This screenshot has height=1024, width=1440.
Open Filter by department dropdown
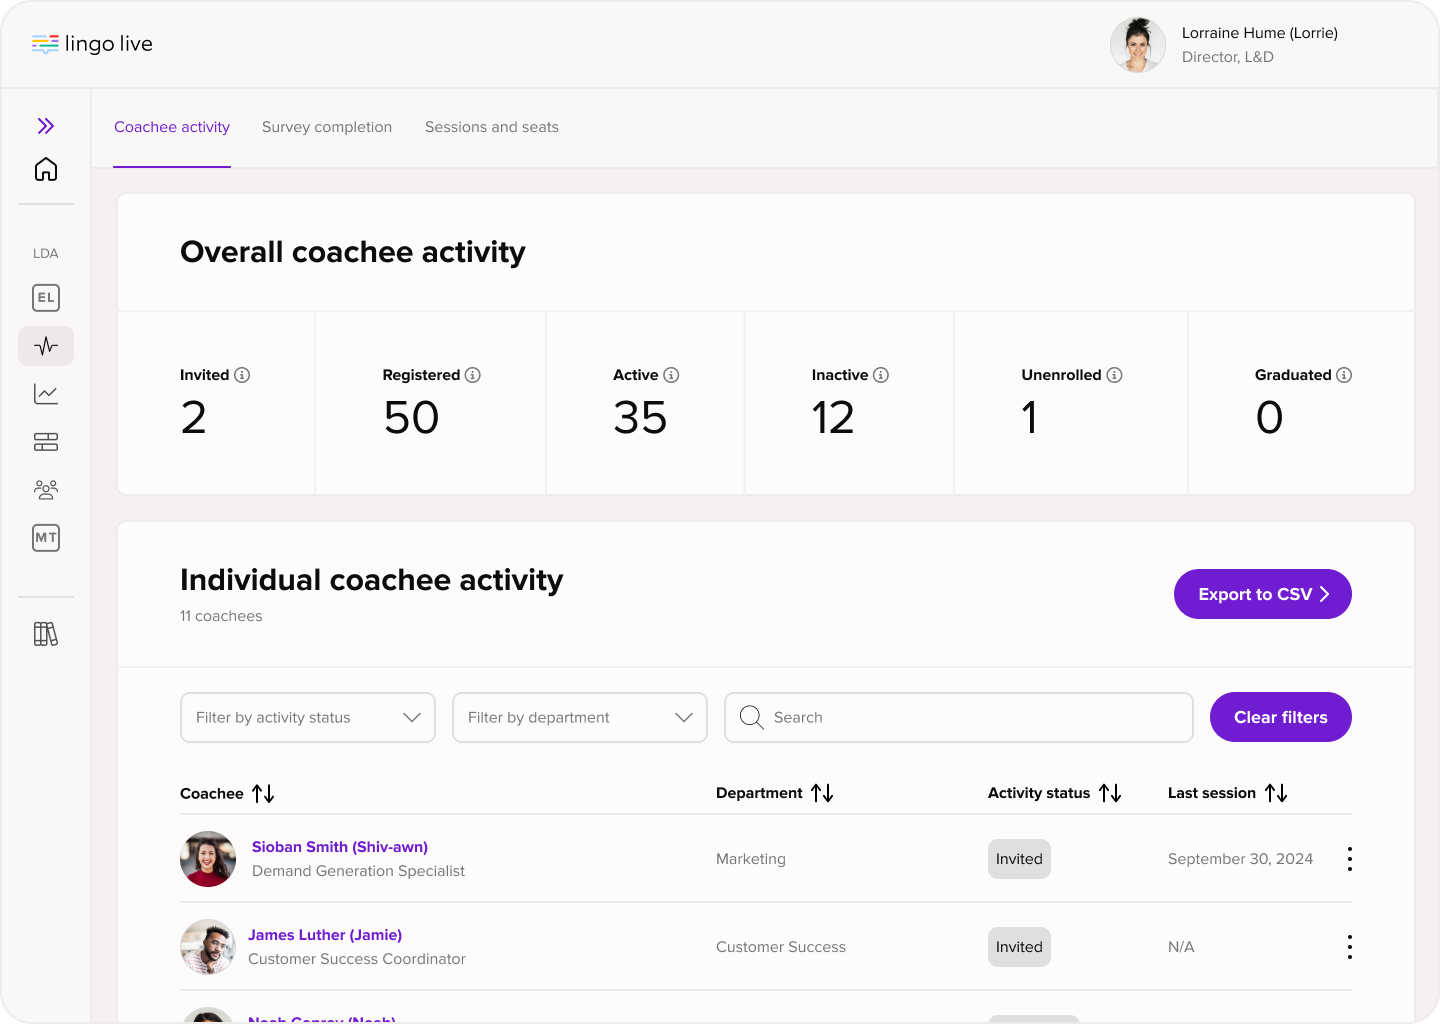[580, 718]
